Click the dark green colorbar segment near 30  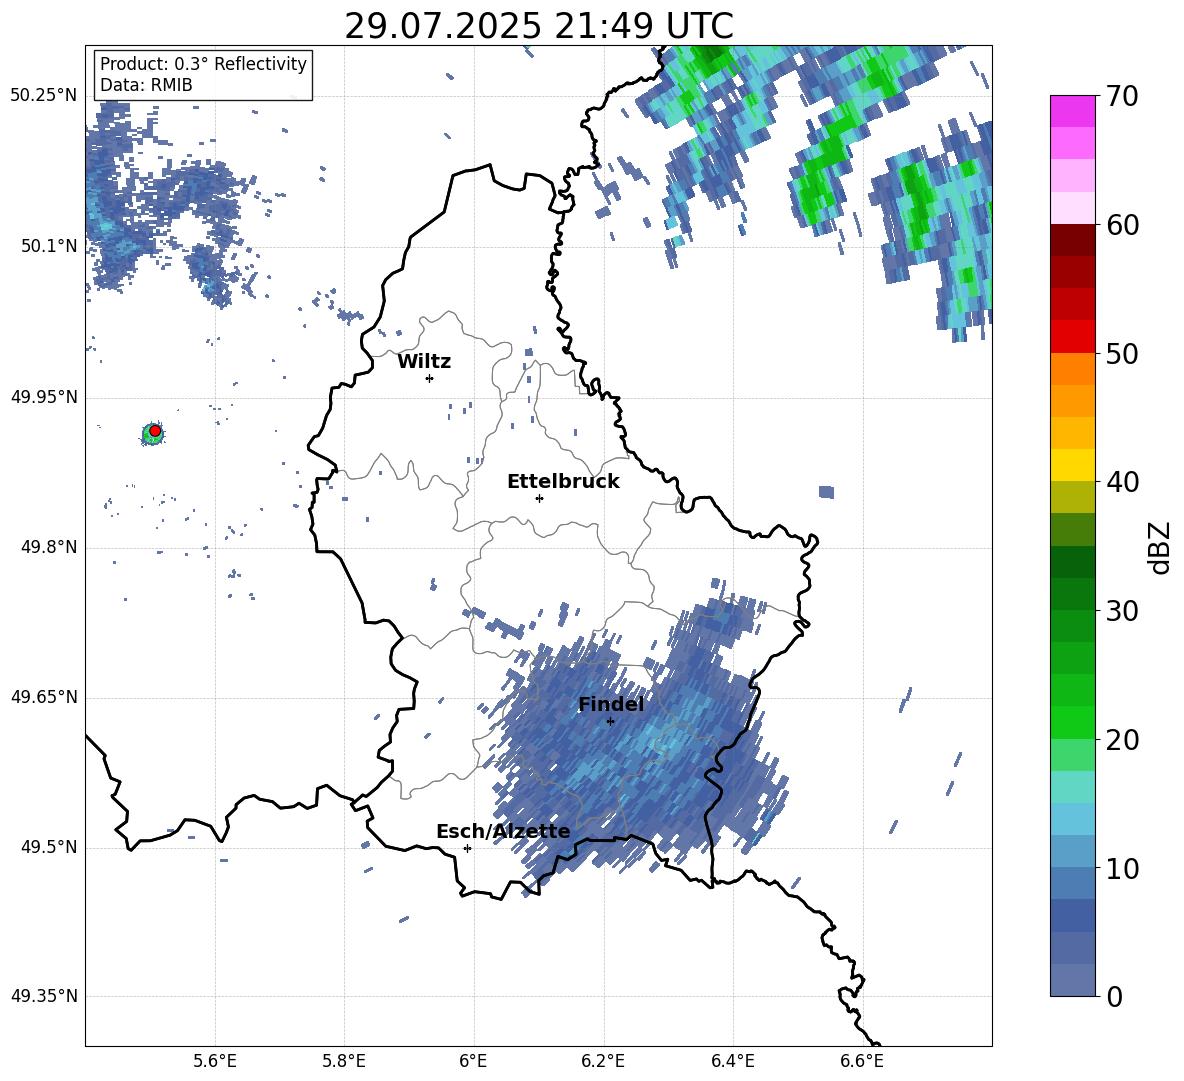[x=1072, y=594]
